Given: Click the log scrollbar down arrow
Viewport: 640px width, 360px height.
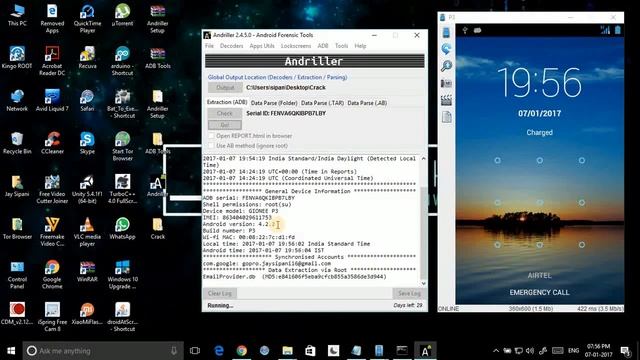Looking at the screenshot, I should pyautogui.click(x=423, y=283).
